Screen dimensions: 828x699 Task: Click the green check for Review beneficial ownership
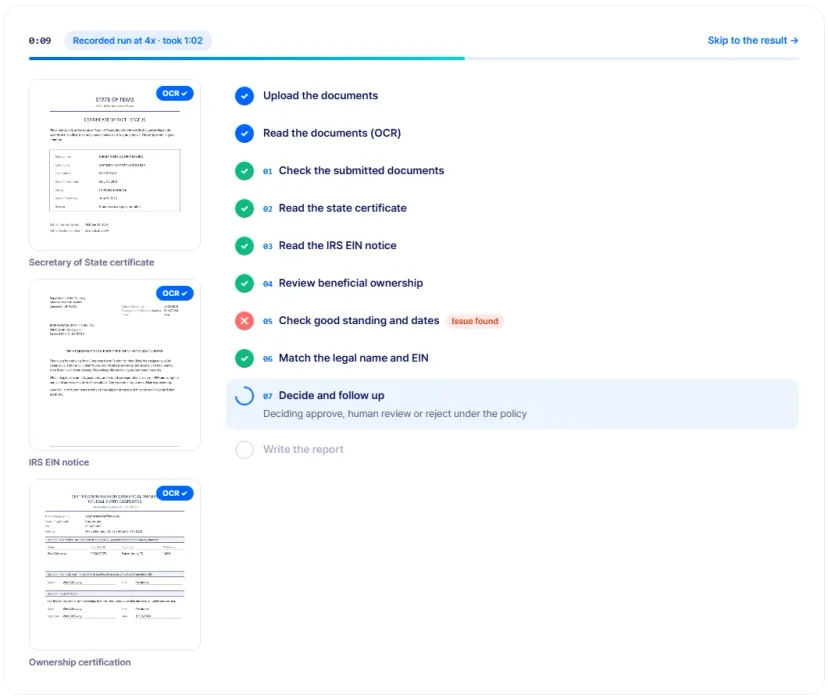point(244,284)
